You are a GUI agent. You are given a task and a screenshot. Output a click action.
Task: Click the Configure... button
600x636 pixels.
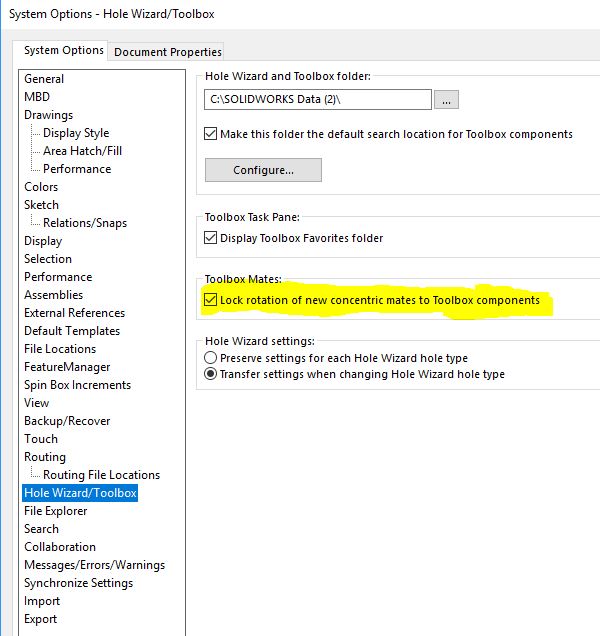click(x=263, y=170)
